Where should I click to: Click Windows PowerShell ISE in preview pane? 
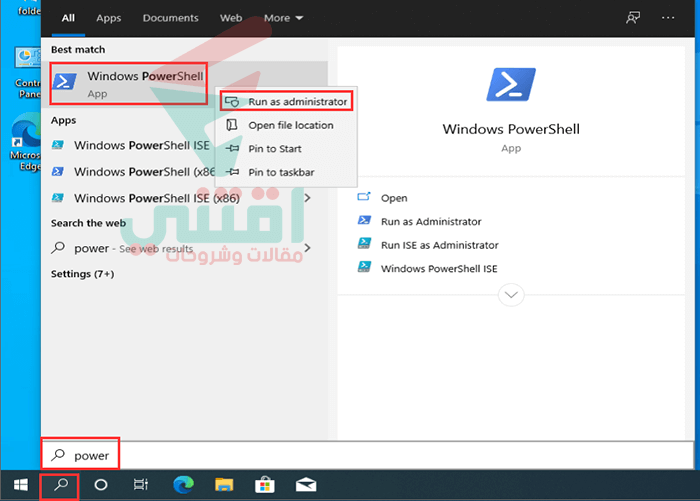tap(439, 269)
